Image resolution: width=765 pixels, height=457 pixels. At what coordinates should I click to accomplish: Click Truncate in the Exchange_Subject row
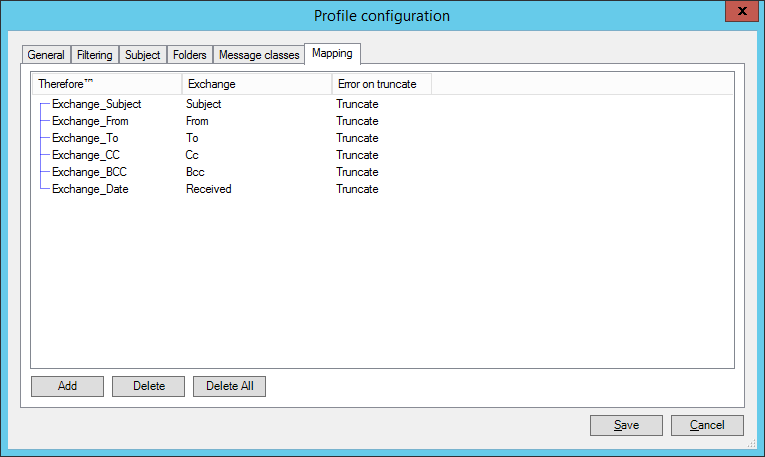click(357, 104)
